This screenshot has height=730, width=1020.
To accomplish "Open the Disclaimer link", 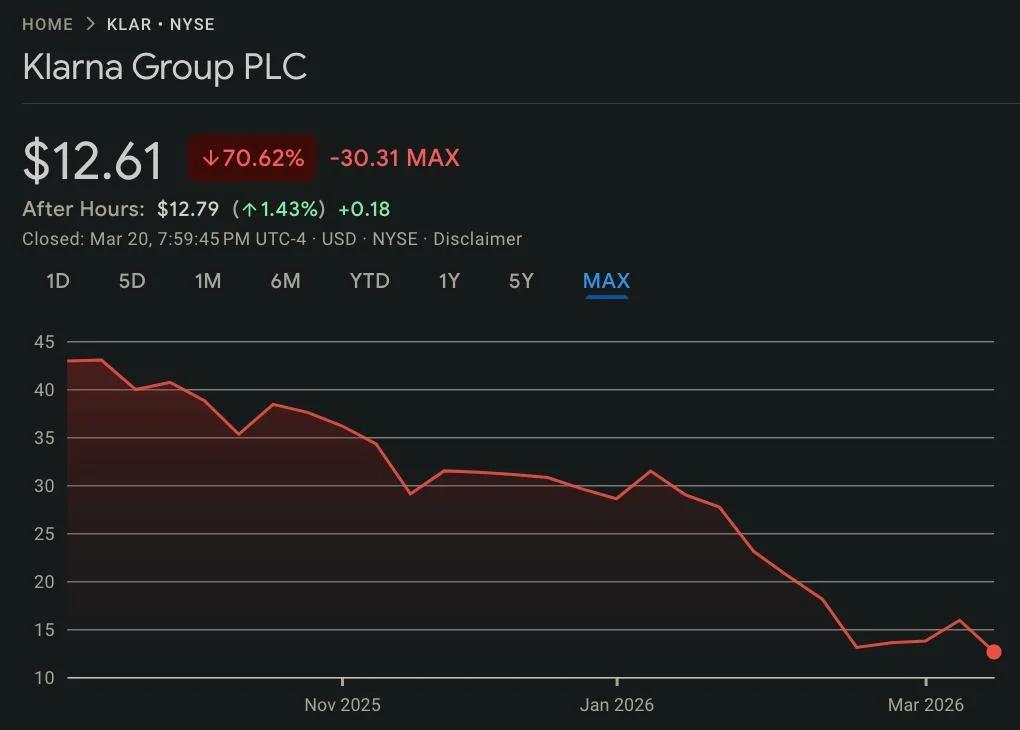I will pyautogui.click(x=478, y=239).
